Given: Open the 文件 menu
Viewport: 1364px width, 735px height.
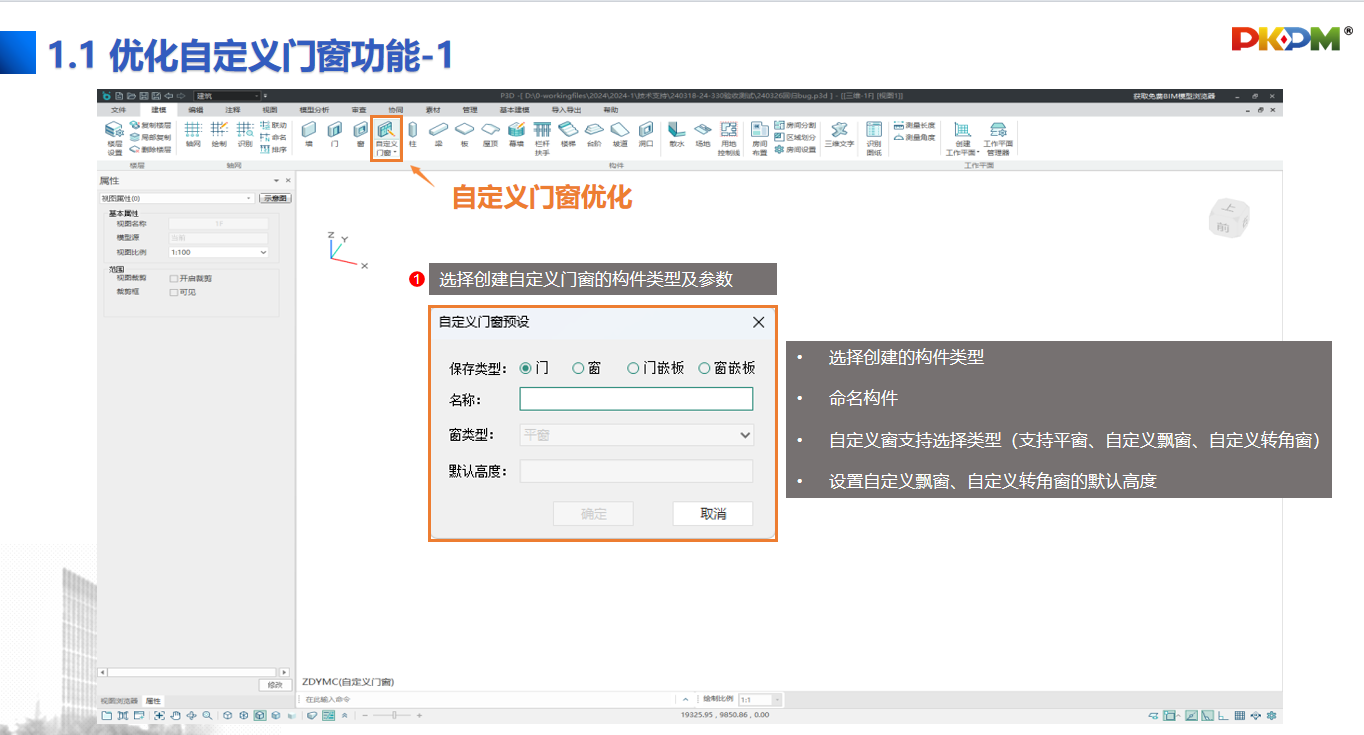Looking at the screenshot, I should [118, 109].
